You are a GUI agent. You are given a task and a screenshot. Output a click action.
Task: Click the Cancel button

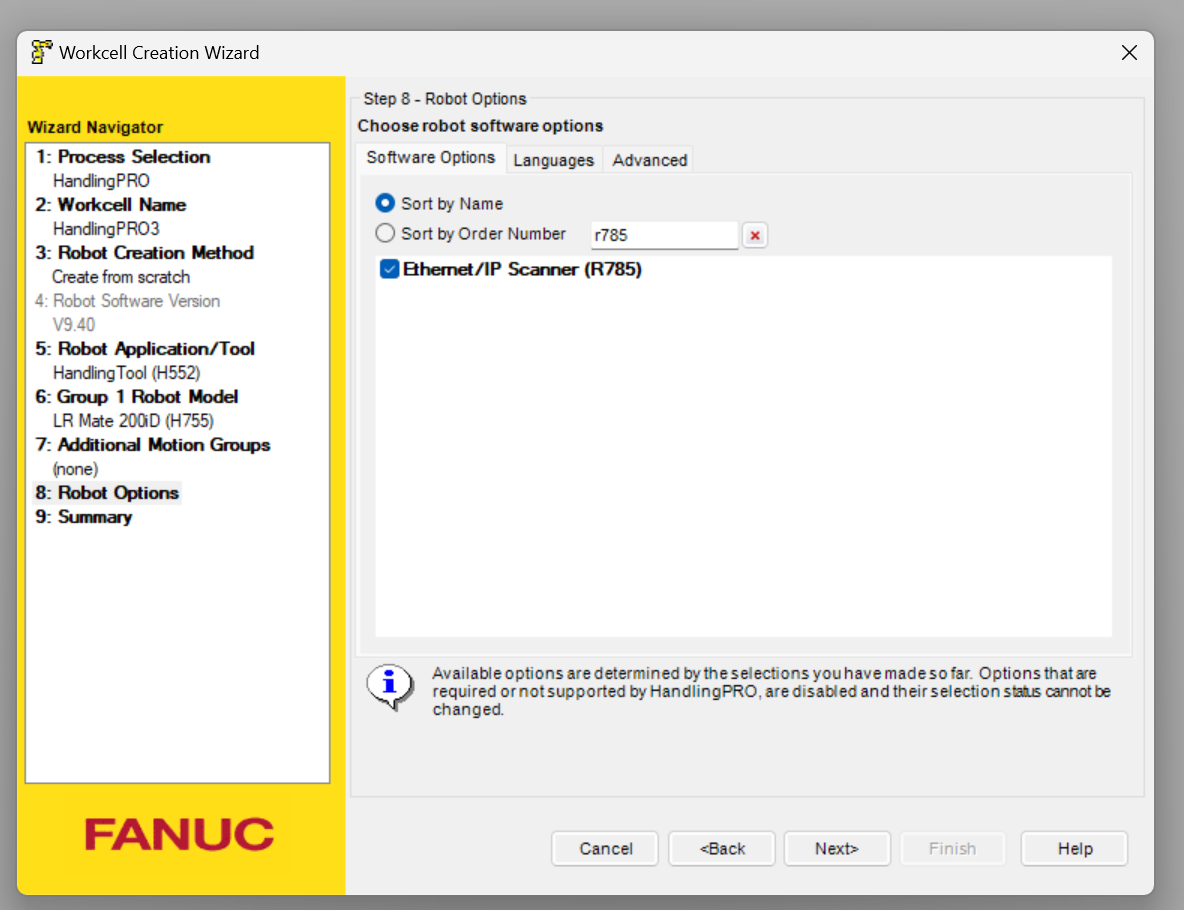coord(606,849)
